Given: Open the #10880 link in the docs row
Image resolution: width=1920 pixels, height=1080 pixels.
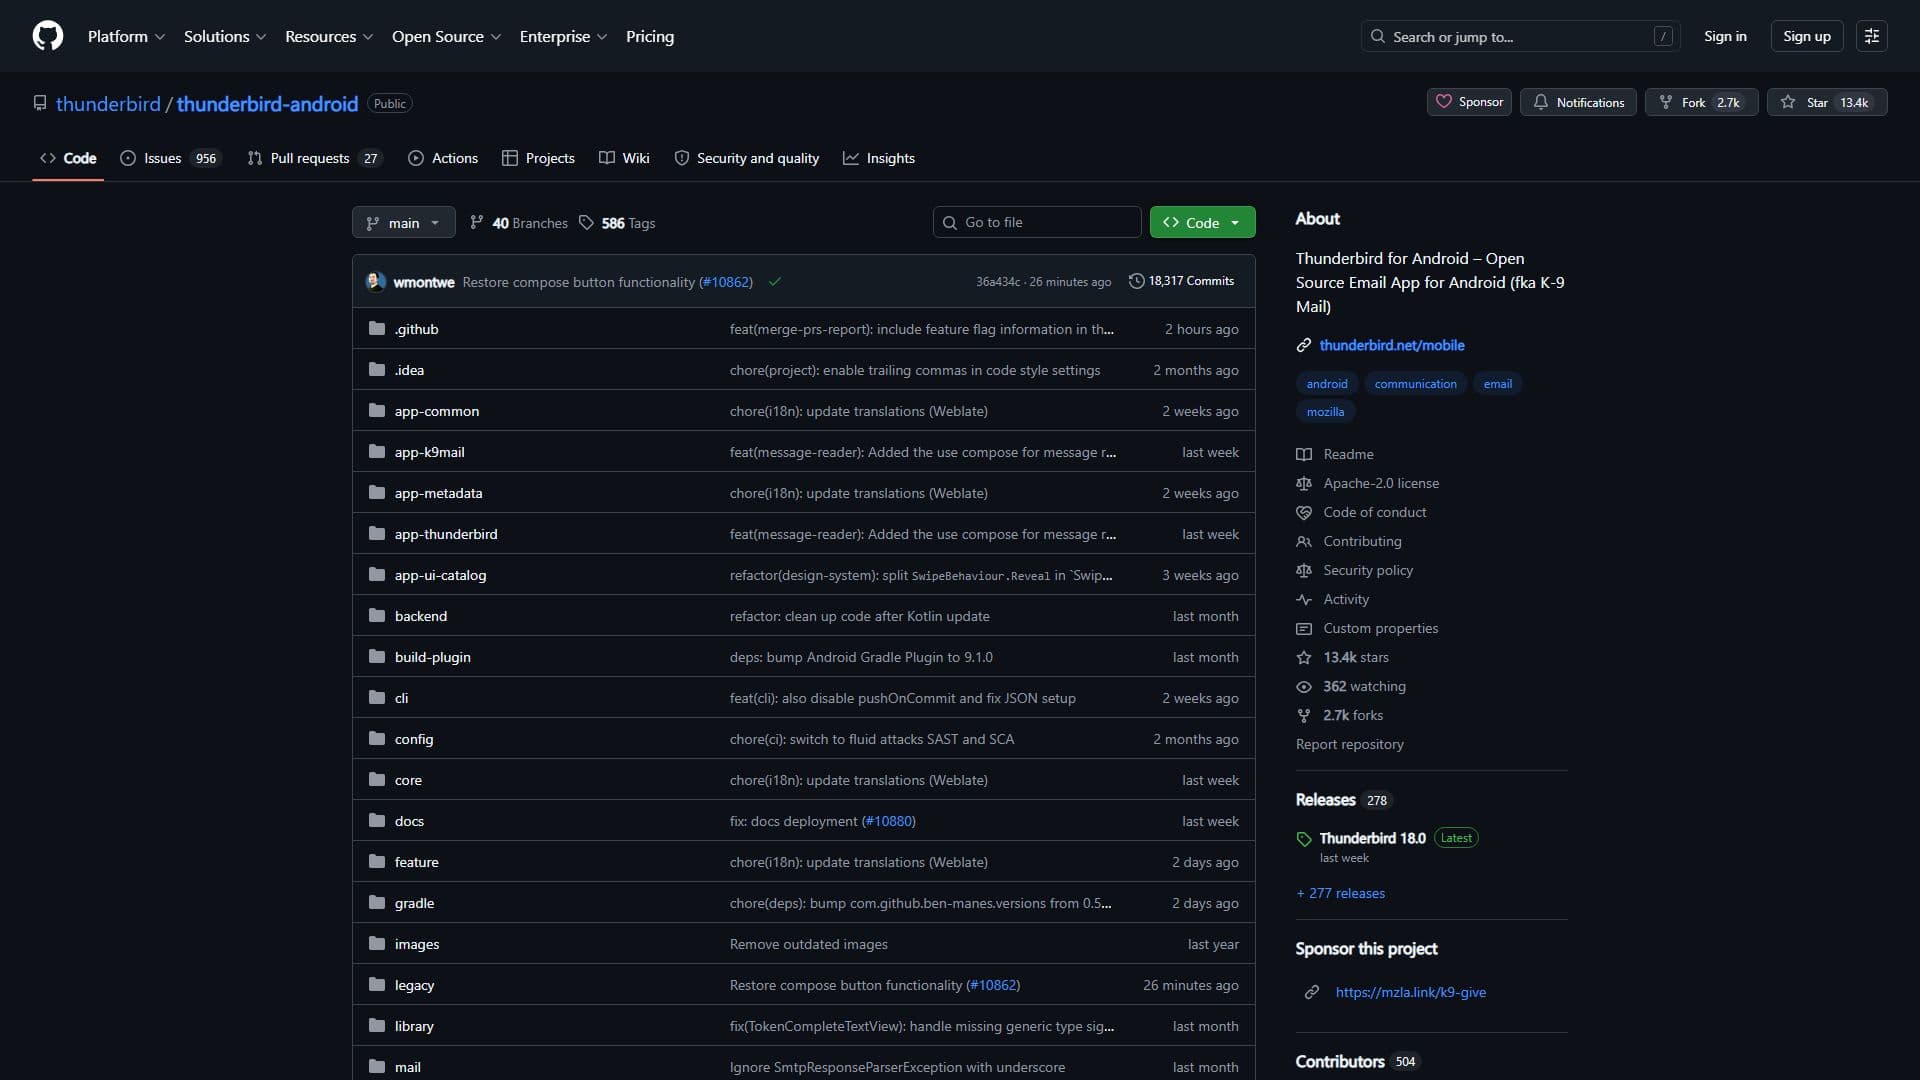Looking at the screenshot, I should pyautogui.click(x=888, y=821).
